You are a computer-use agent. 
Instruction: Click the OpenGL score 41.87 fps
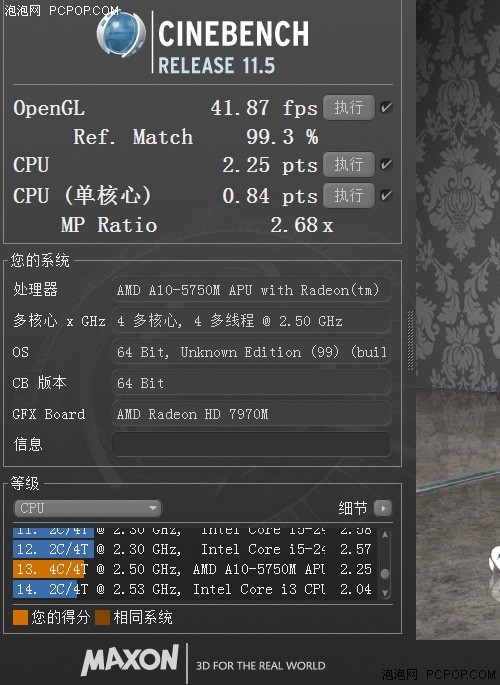point(264,108)
